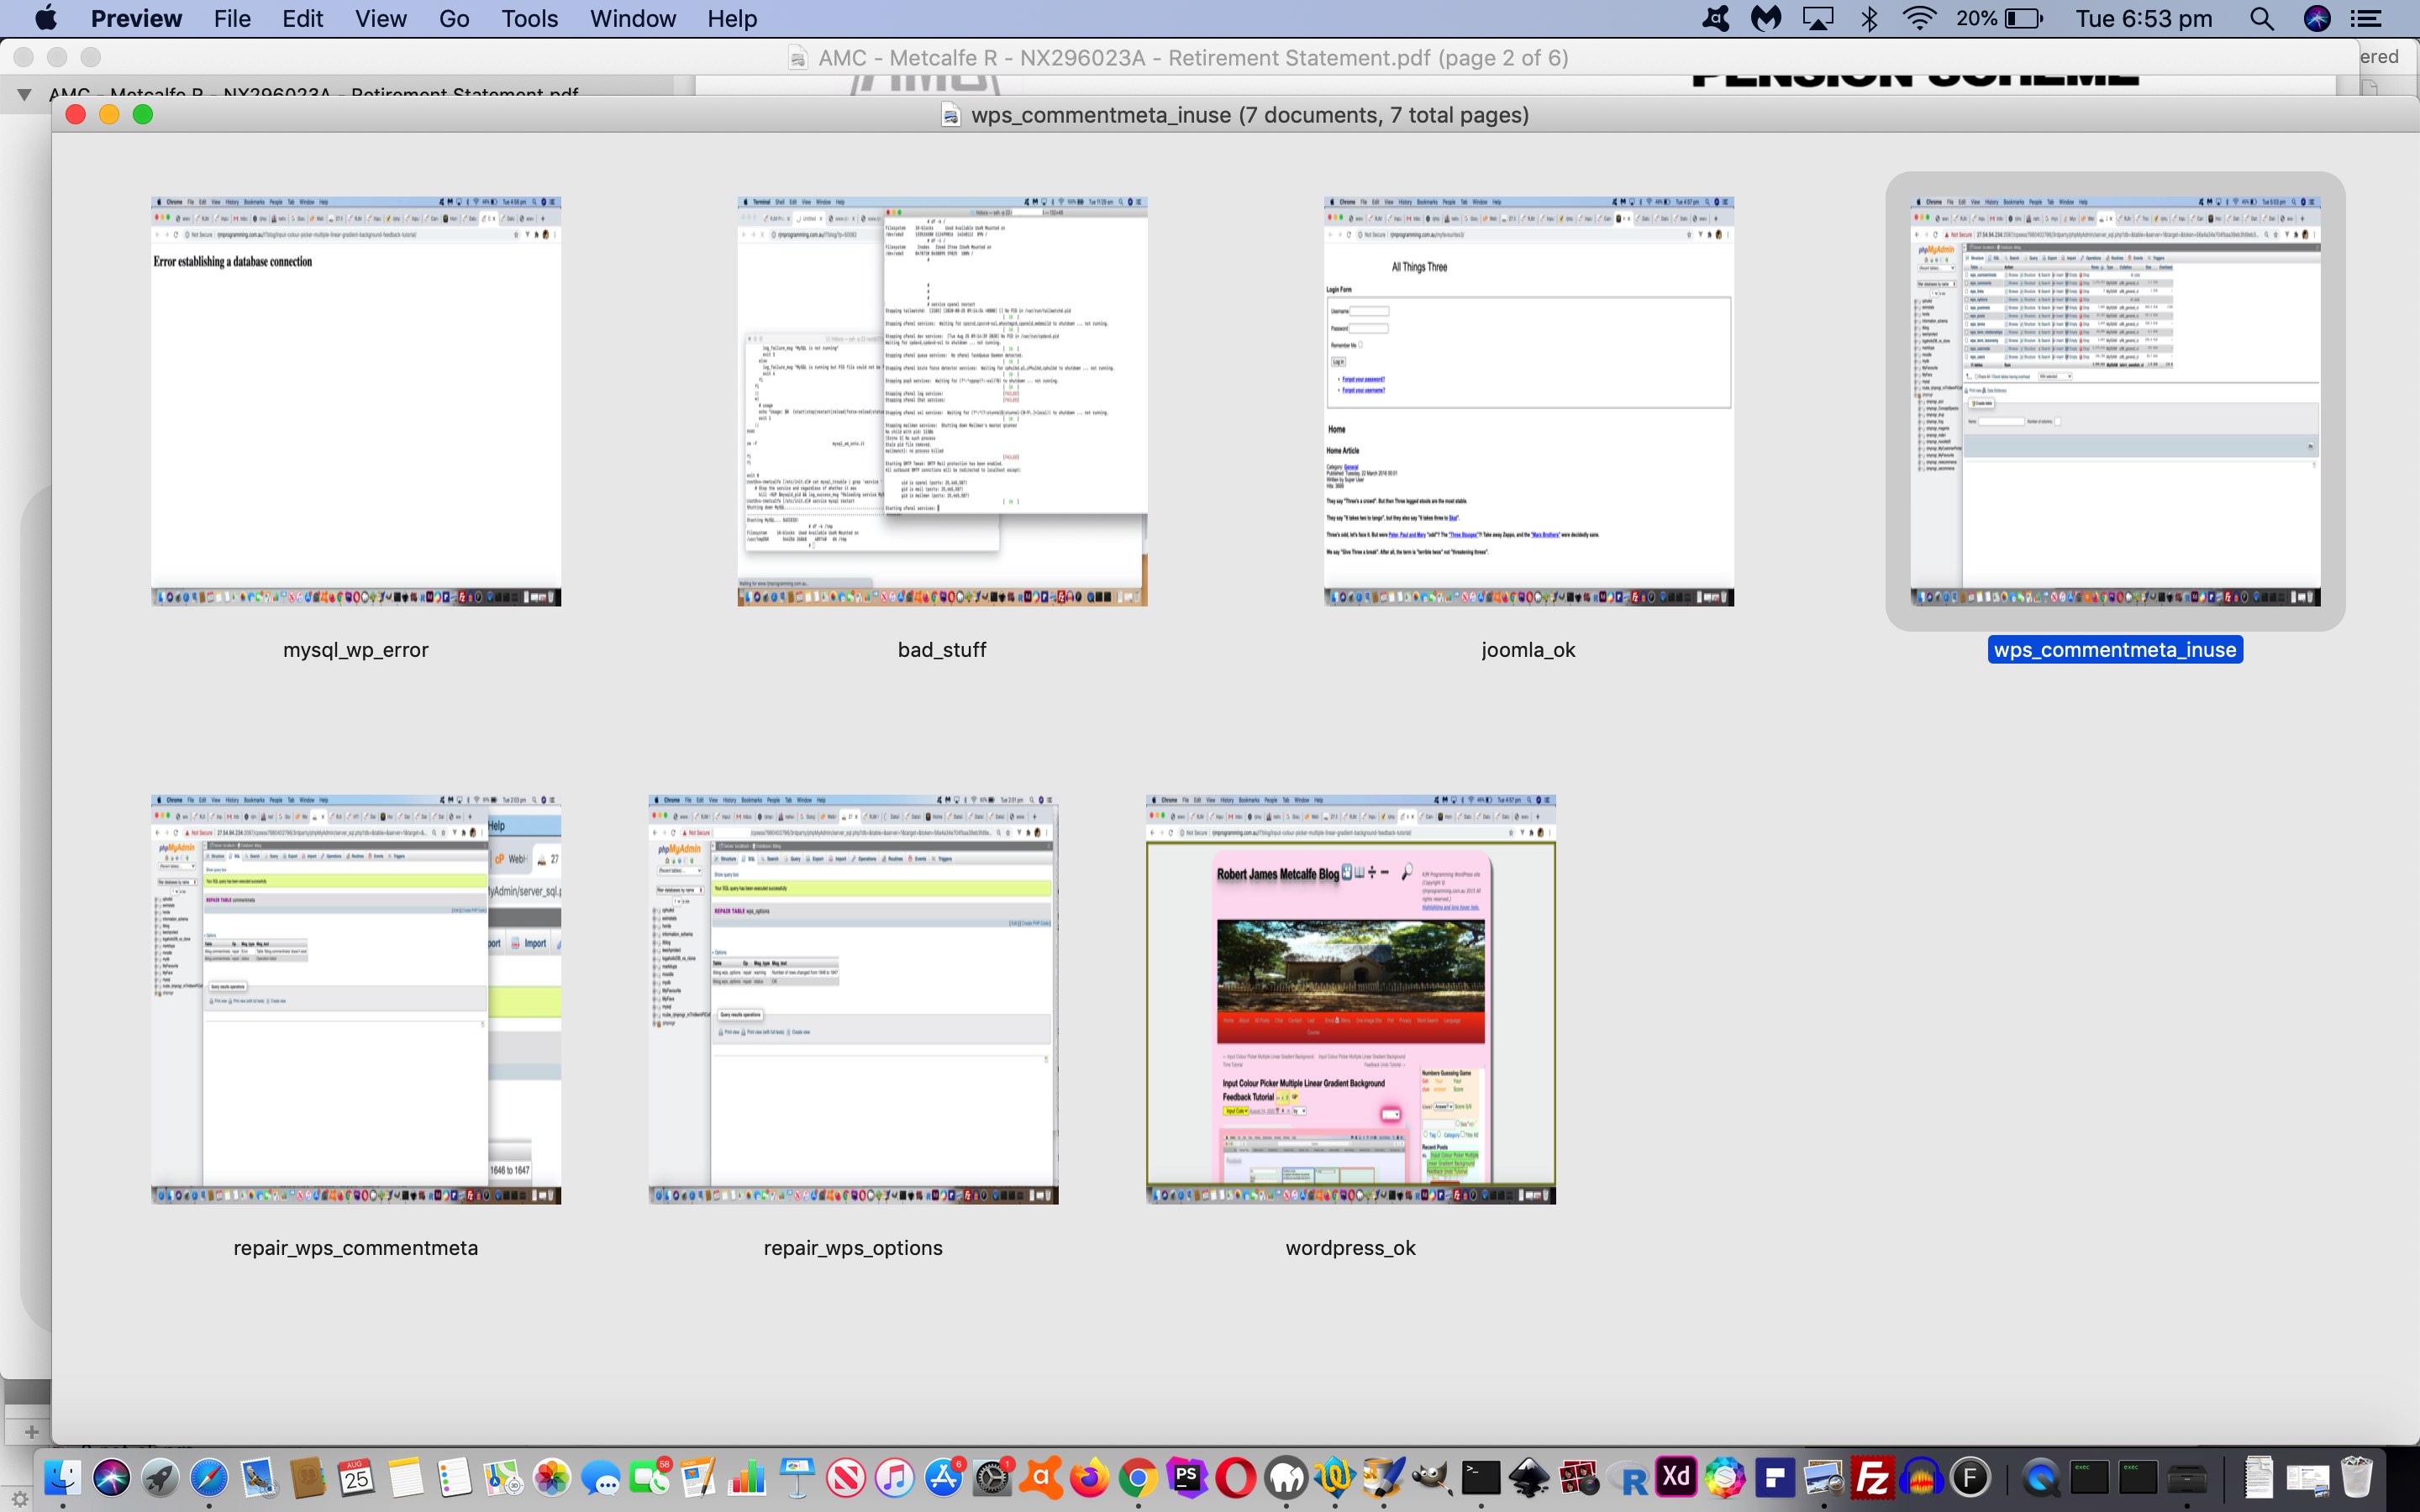Open PhpStorm PS icon in Dock
The width and height of the screenshot is (2420, 1512).
pyautogui.click(x=1188, y=1477)
